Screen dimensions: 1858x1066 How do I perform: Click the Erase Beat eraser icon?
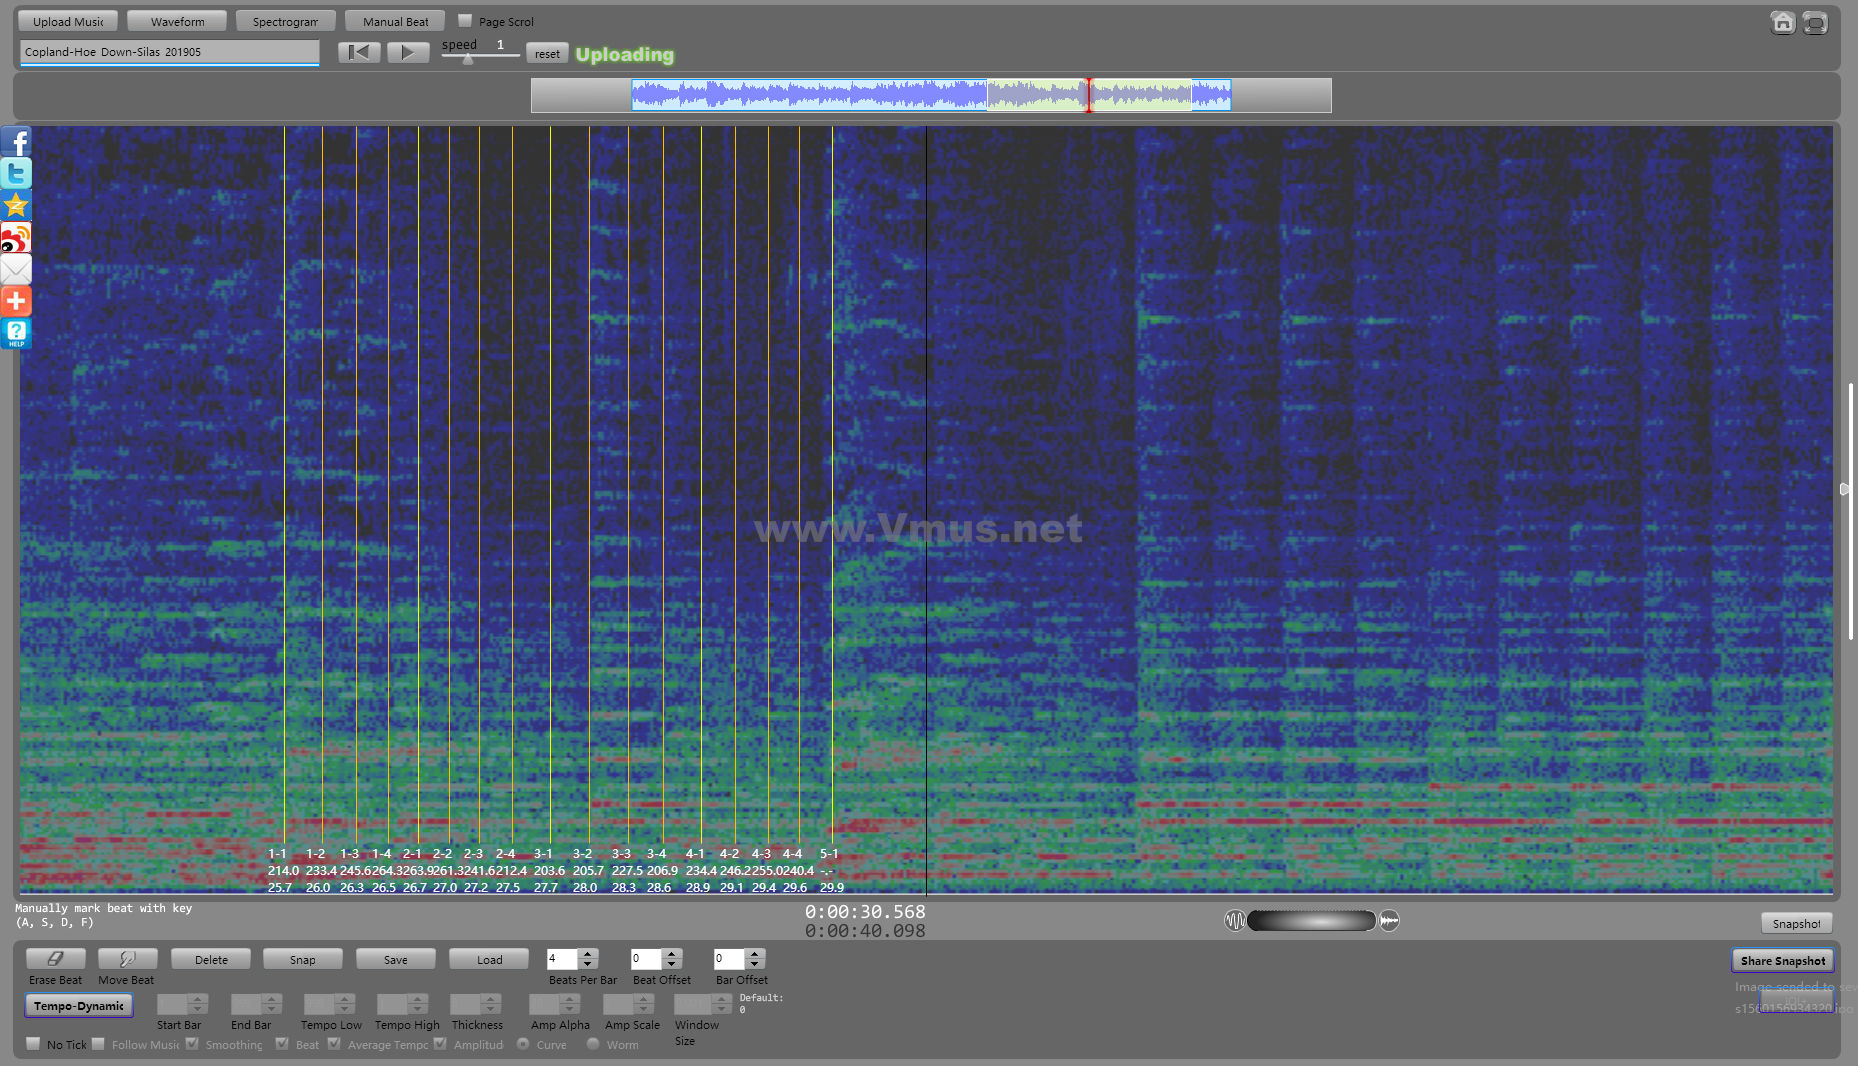(55, 959)
